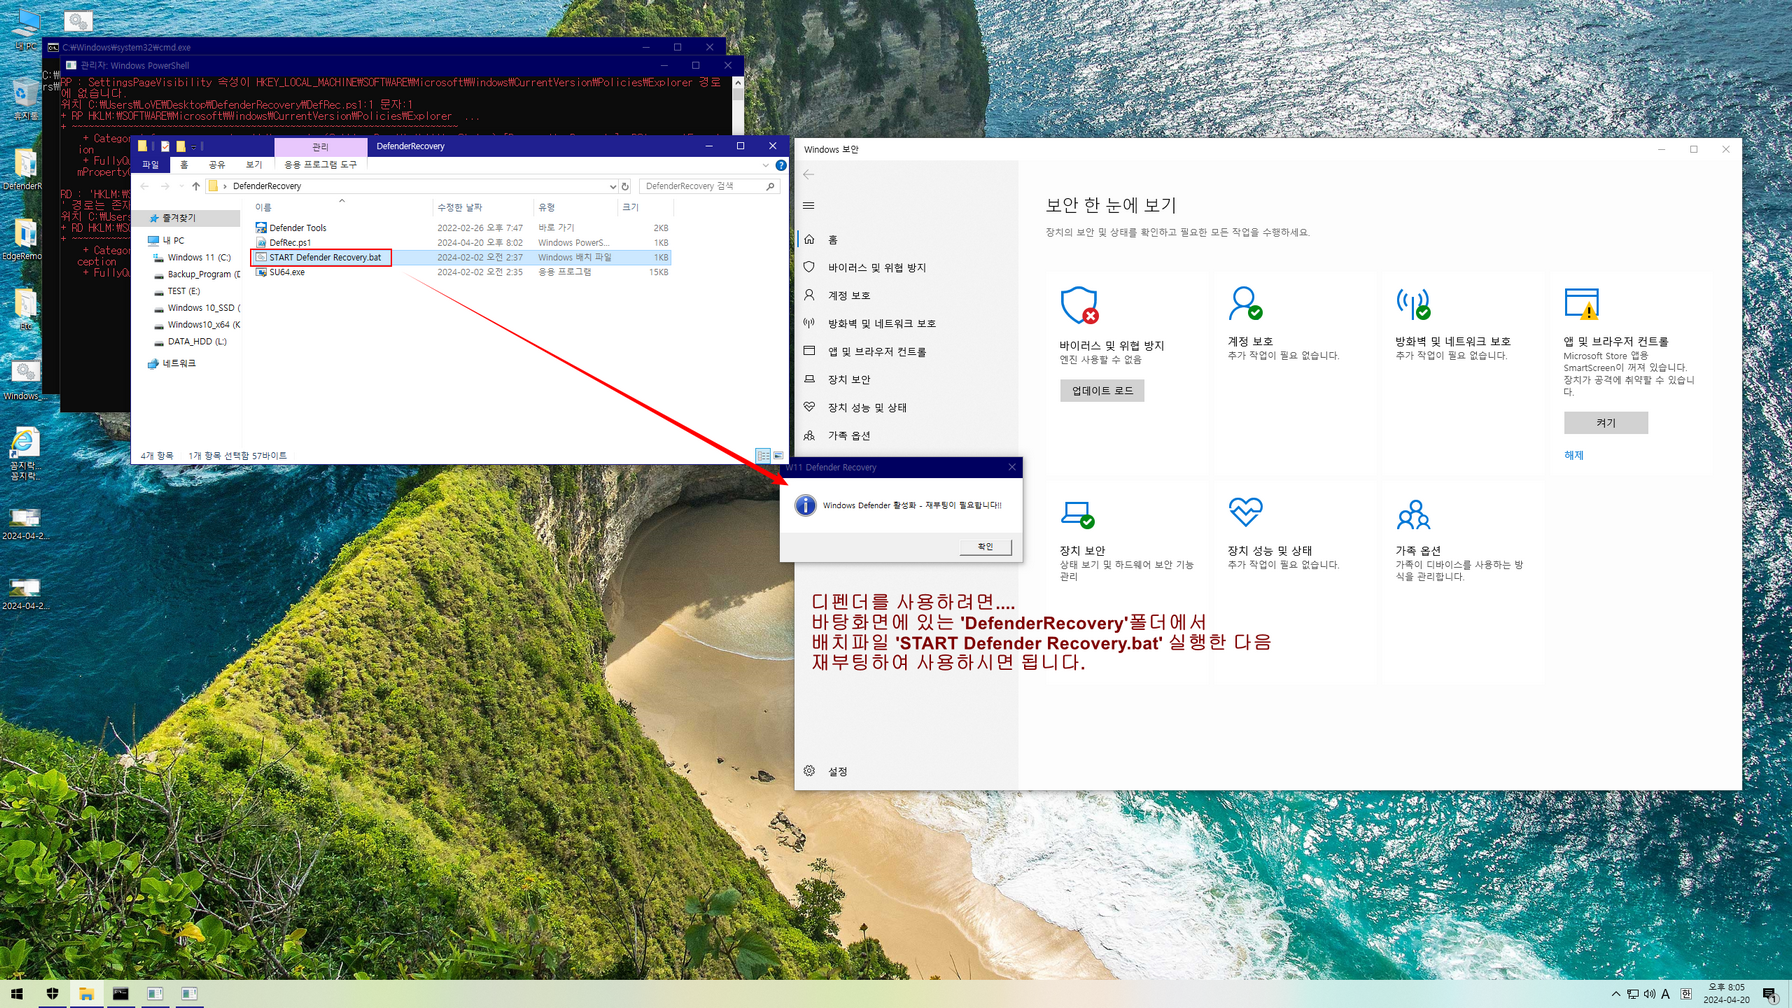Expand the address bar history dropdown
1792x1008 pixels.
coord(612,186)
